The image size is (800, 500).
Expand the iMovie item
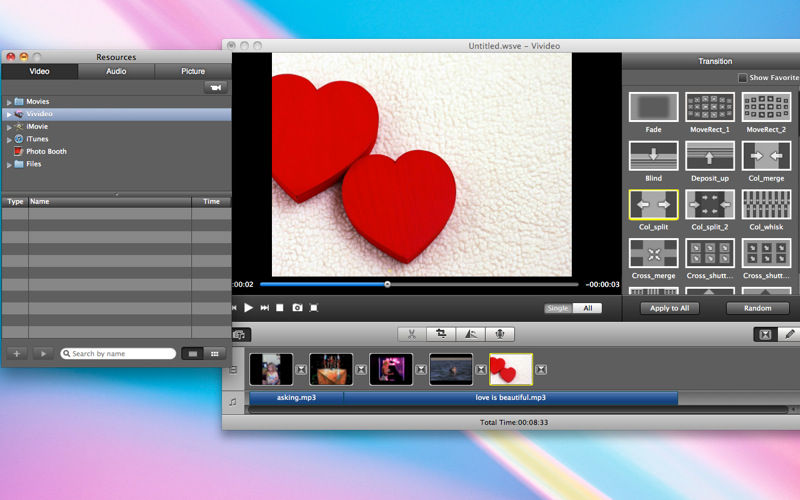(9, 127)
